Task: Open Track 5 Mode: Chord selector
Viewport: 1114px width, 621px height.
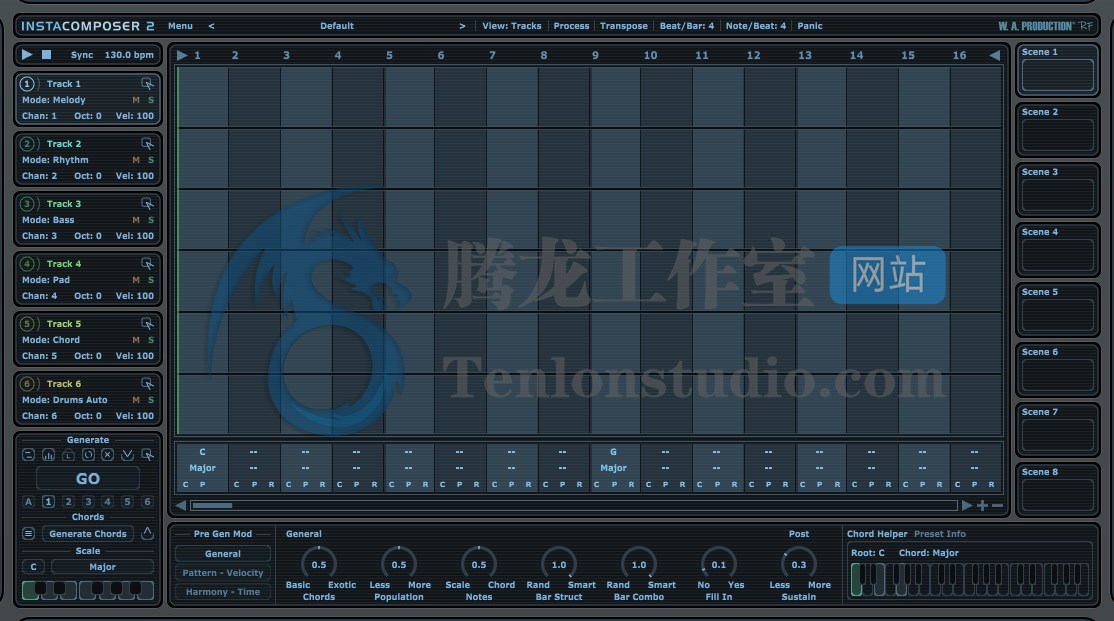Action: point(51,340)
